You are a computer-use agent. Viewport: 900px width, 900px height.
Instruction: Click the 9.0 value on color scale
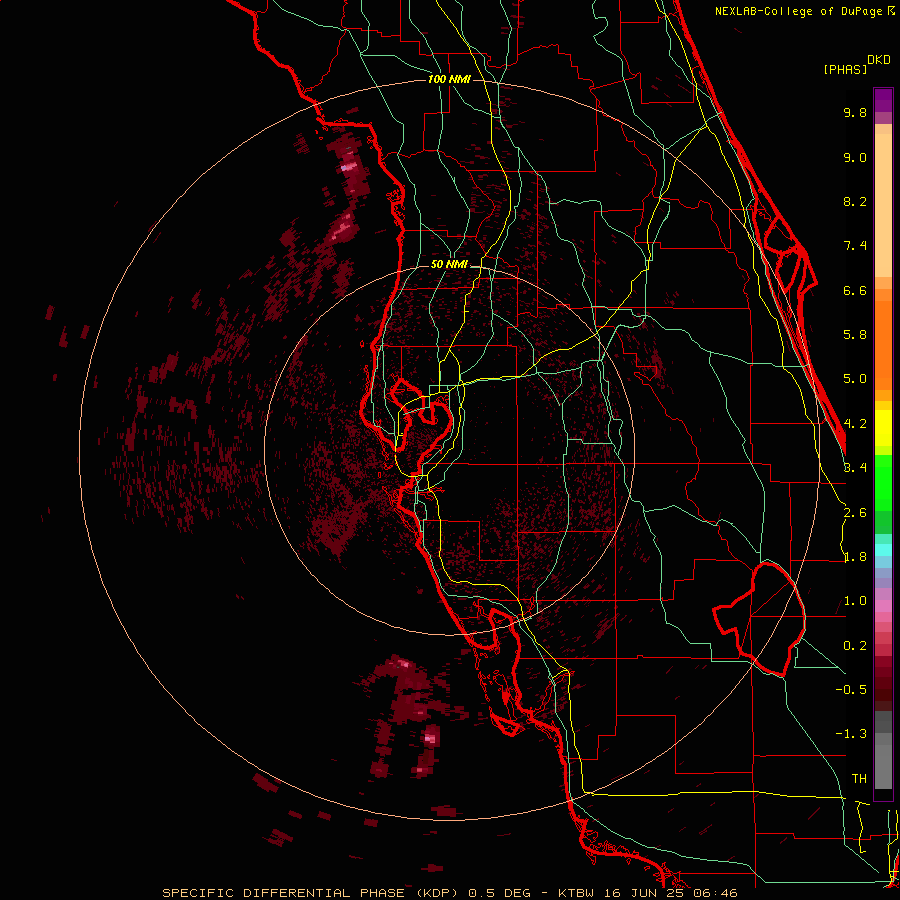coord(855,157)
